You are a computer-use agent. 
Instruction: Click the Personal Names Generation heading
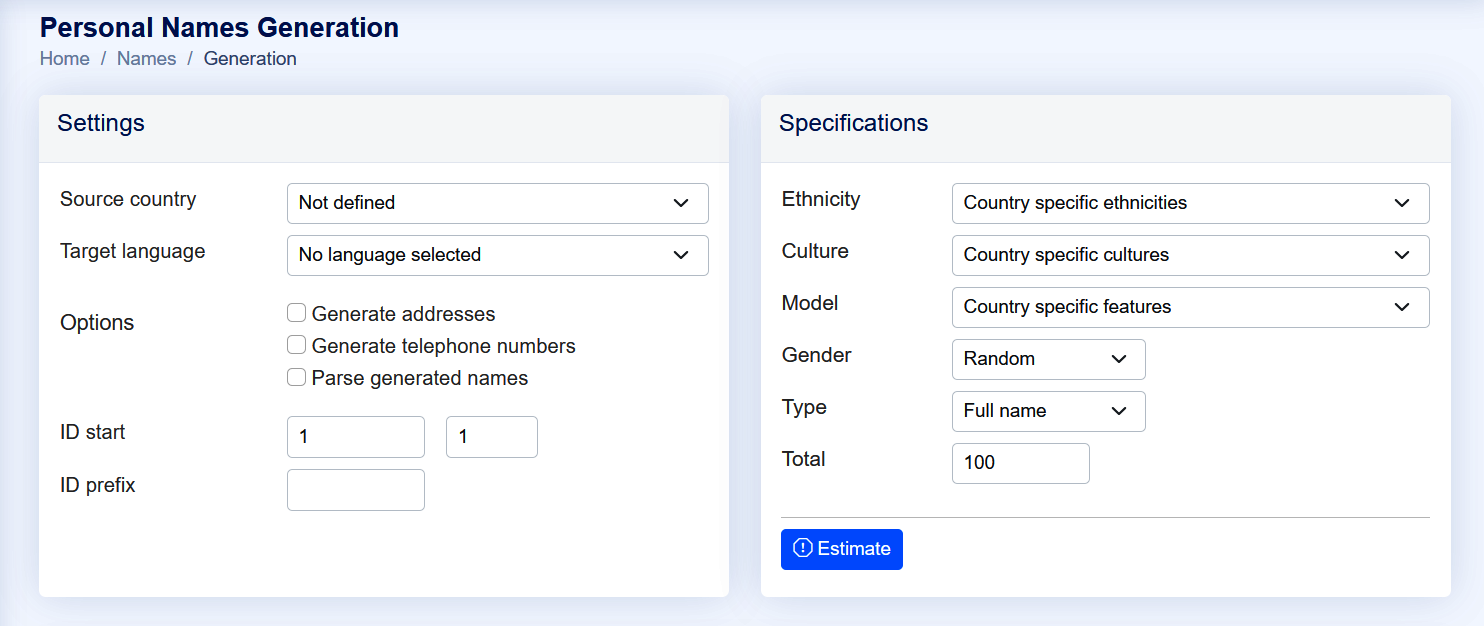[219, 27]
